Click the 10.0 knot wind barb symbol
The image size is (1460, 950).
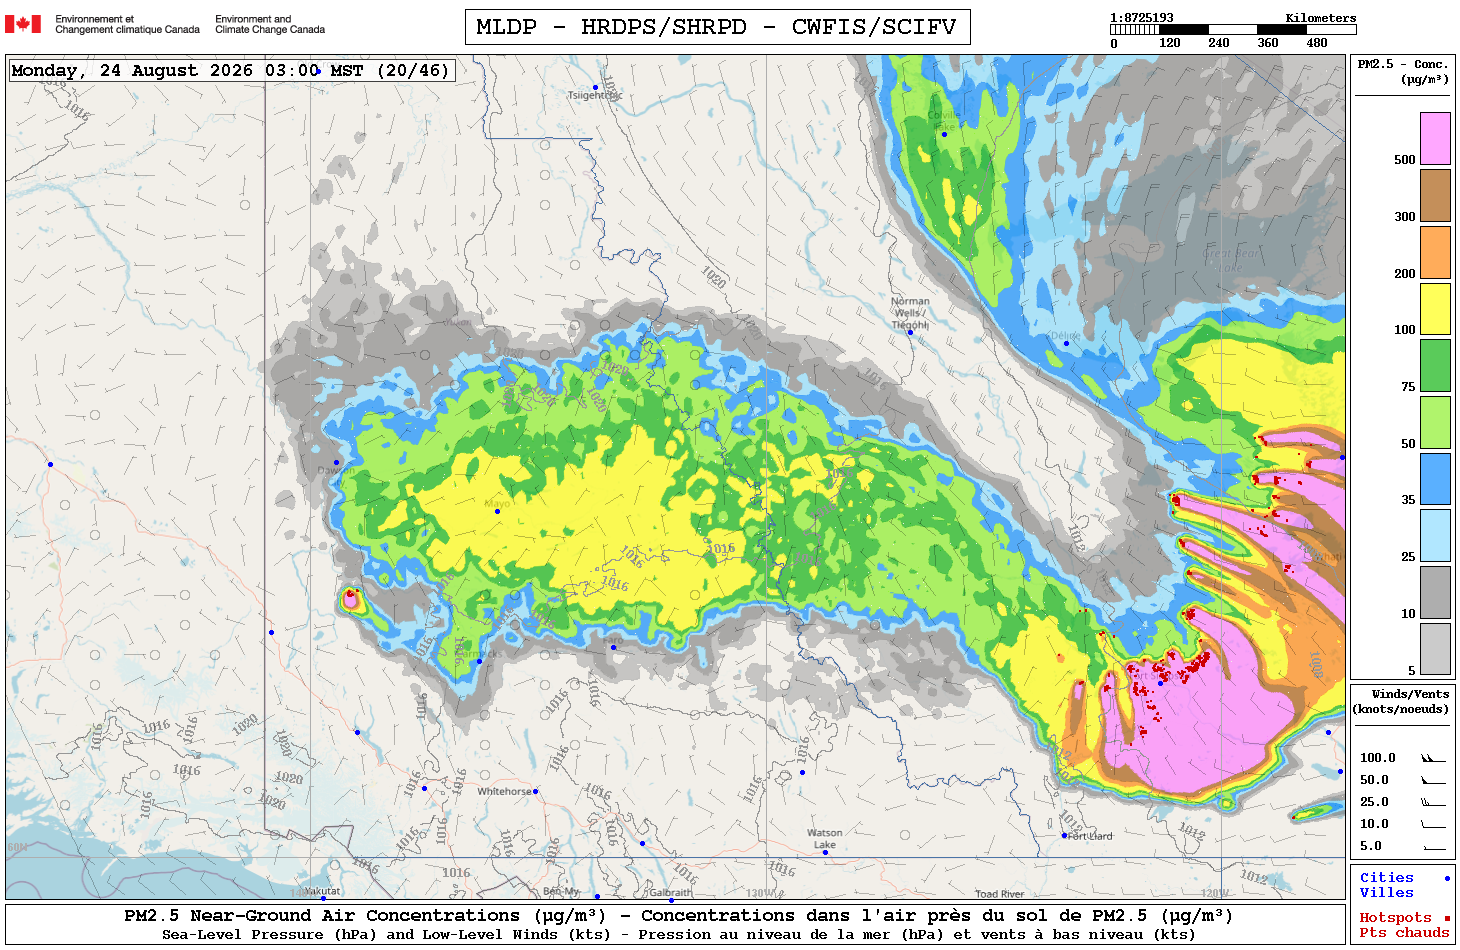pos(1433,824)
